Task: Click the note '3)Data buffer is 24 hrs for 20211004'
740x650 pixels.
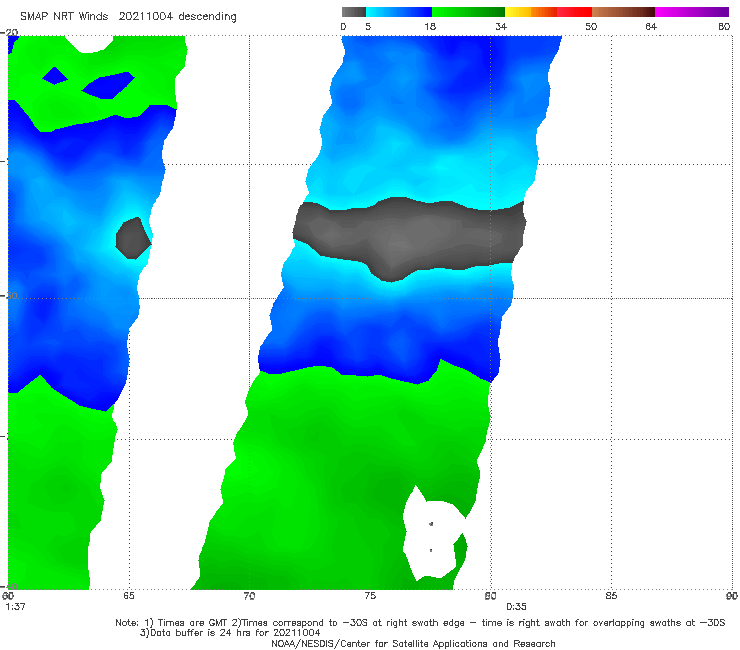Action: (230, 633)
